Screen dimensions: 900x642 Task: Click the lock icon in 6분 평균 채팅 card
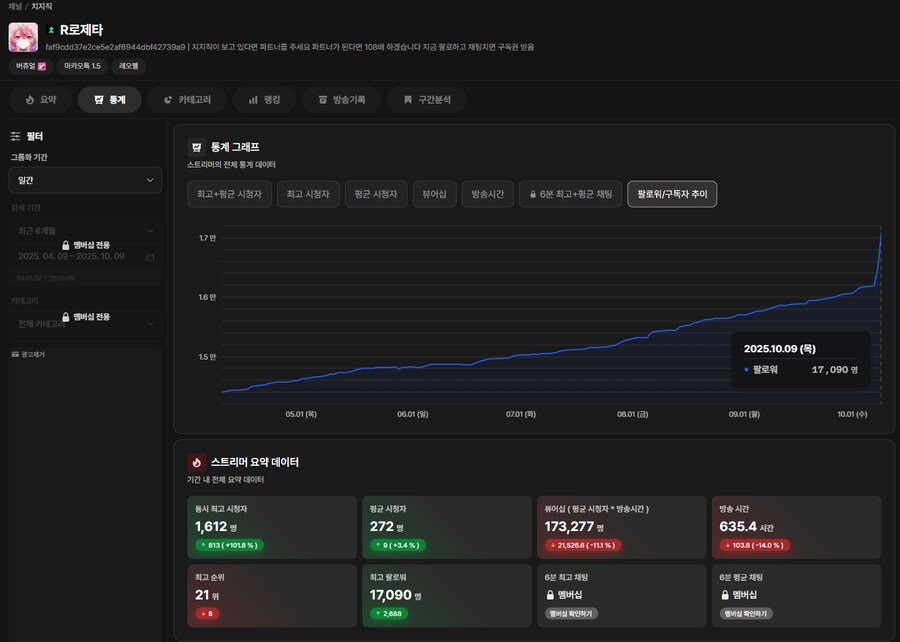click(x=725, y=595)
